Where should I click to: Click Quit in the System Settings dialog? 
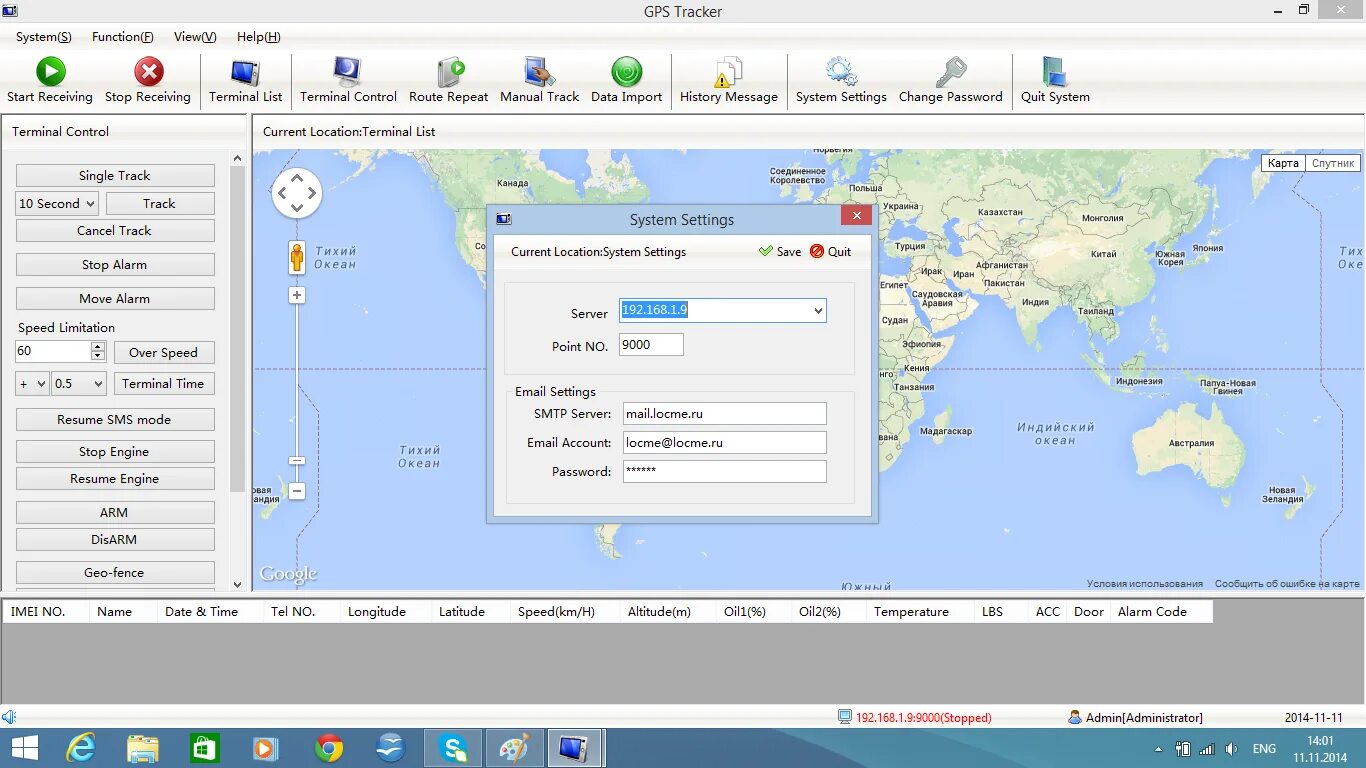click(830, 251)
